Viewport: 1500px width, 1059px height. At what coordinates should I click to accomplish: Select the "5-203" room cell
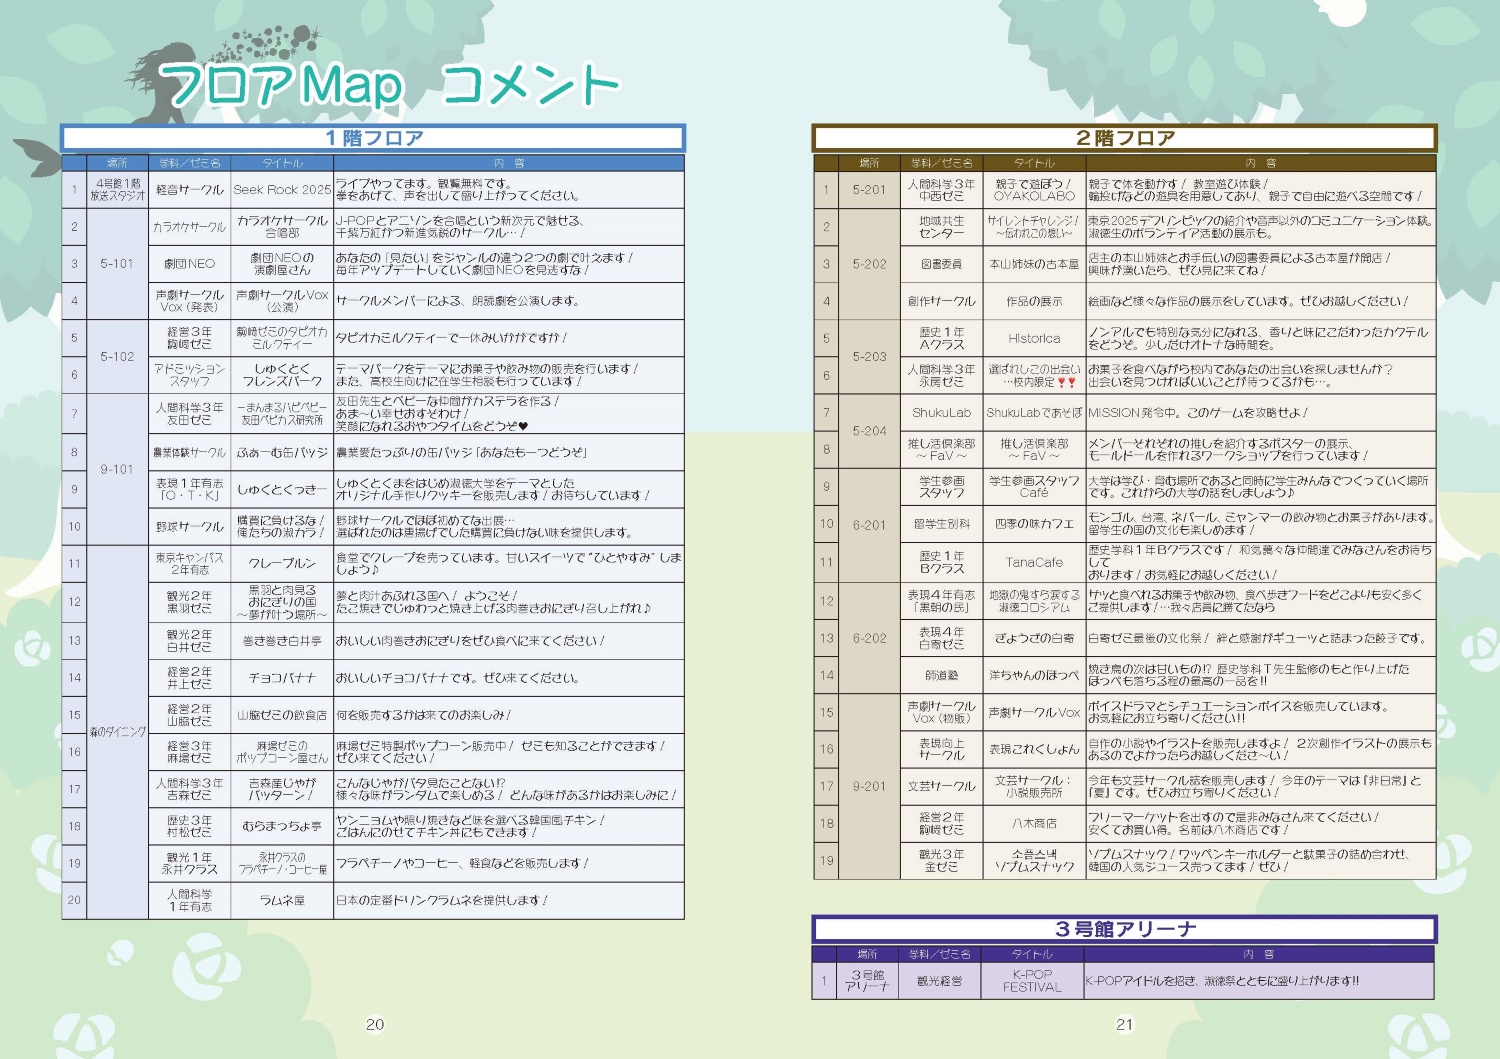click(x=869, y=356)
